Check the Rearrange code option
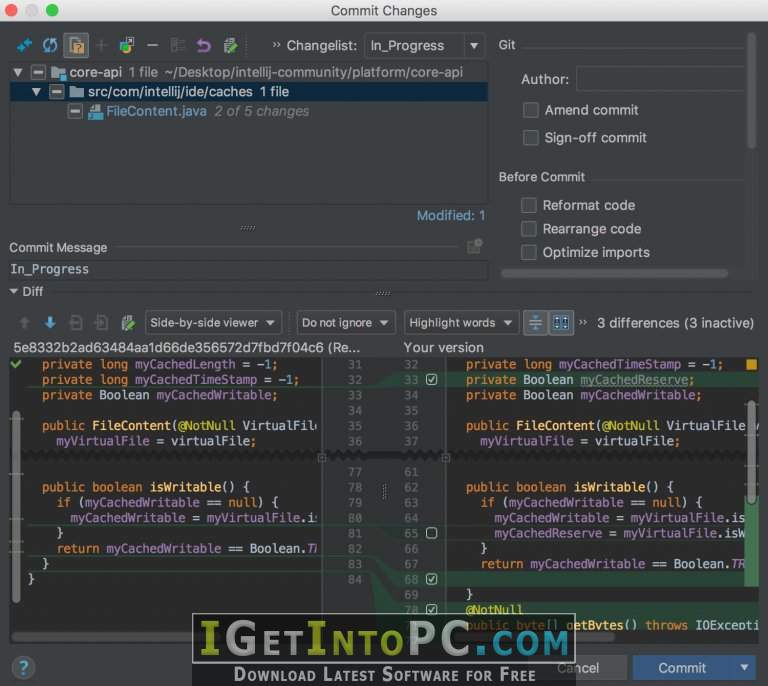The height and width of the screenshot is (686, 768). pyautogui.click(x=528, y=229)
